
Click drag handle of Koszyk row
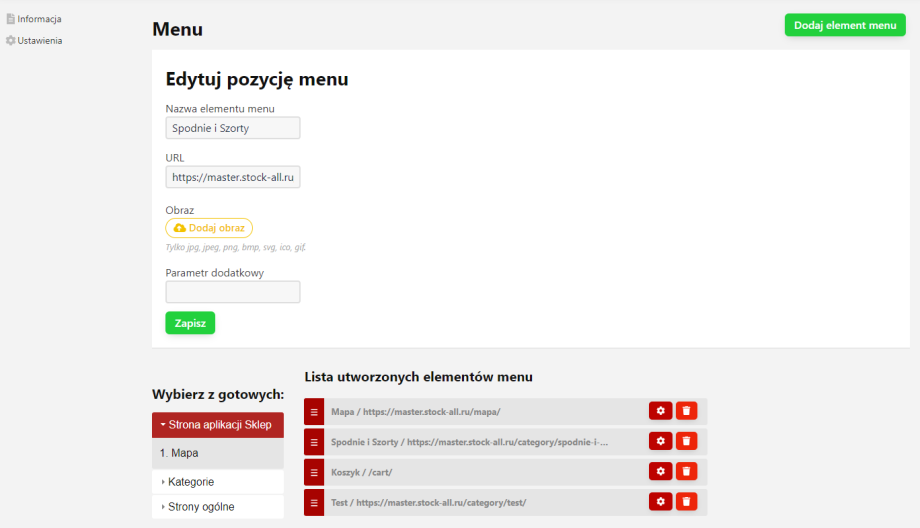tap(313, 471)
